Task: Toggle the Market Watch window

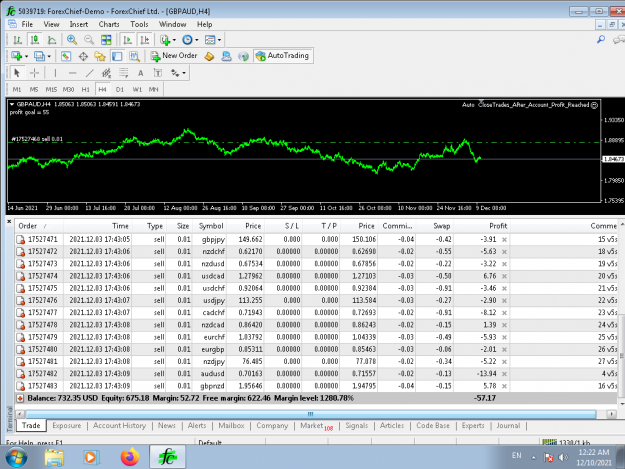Action: 66,57
